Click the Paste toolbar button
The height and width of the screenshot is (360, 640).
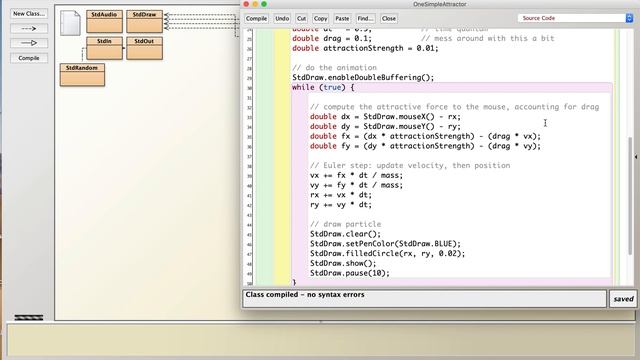[342, 18]
